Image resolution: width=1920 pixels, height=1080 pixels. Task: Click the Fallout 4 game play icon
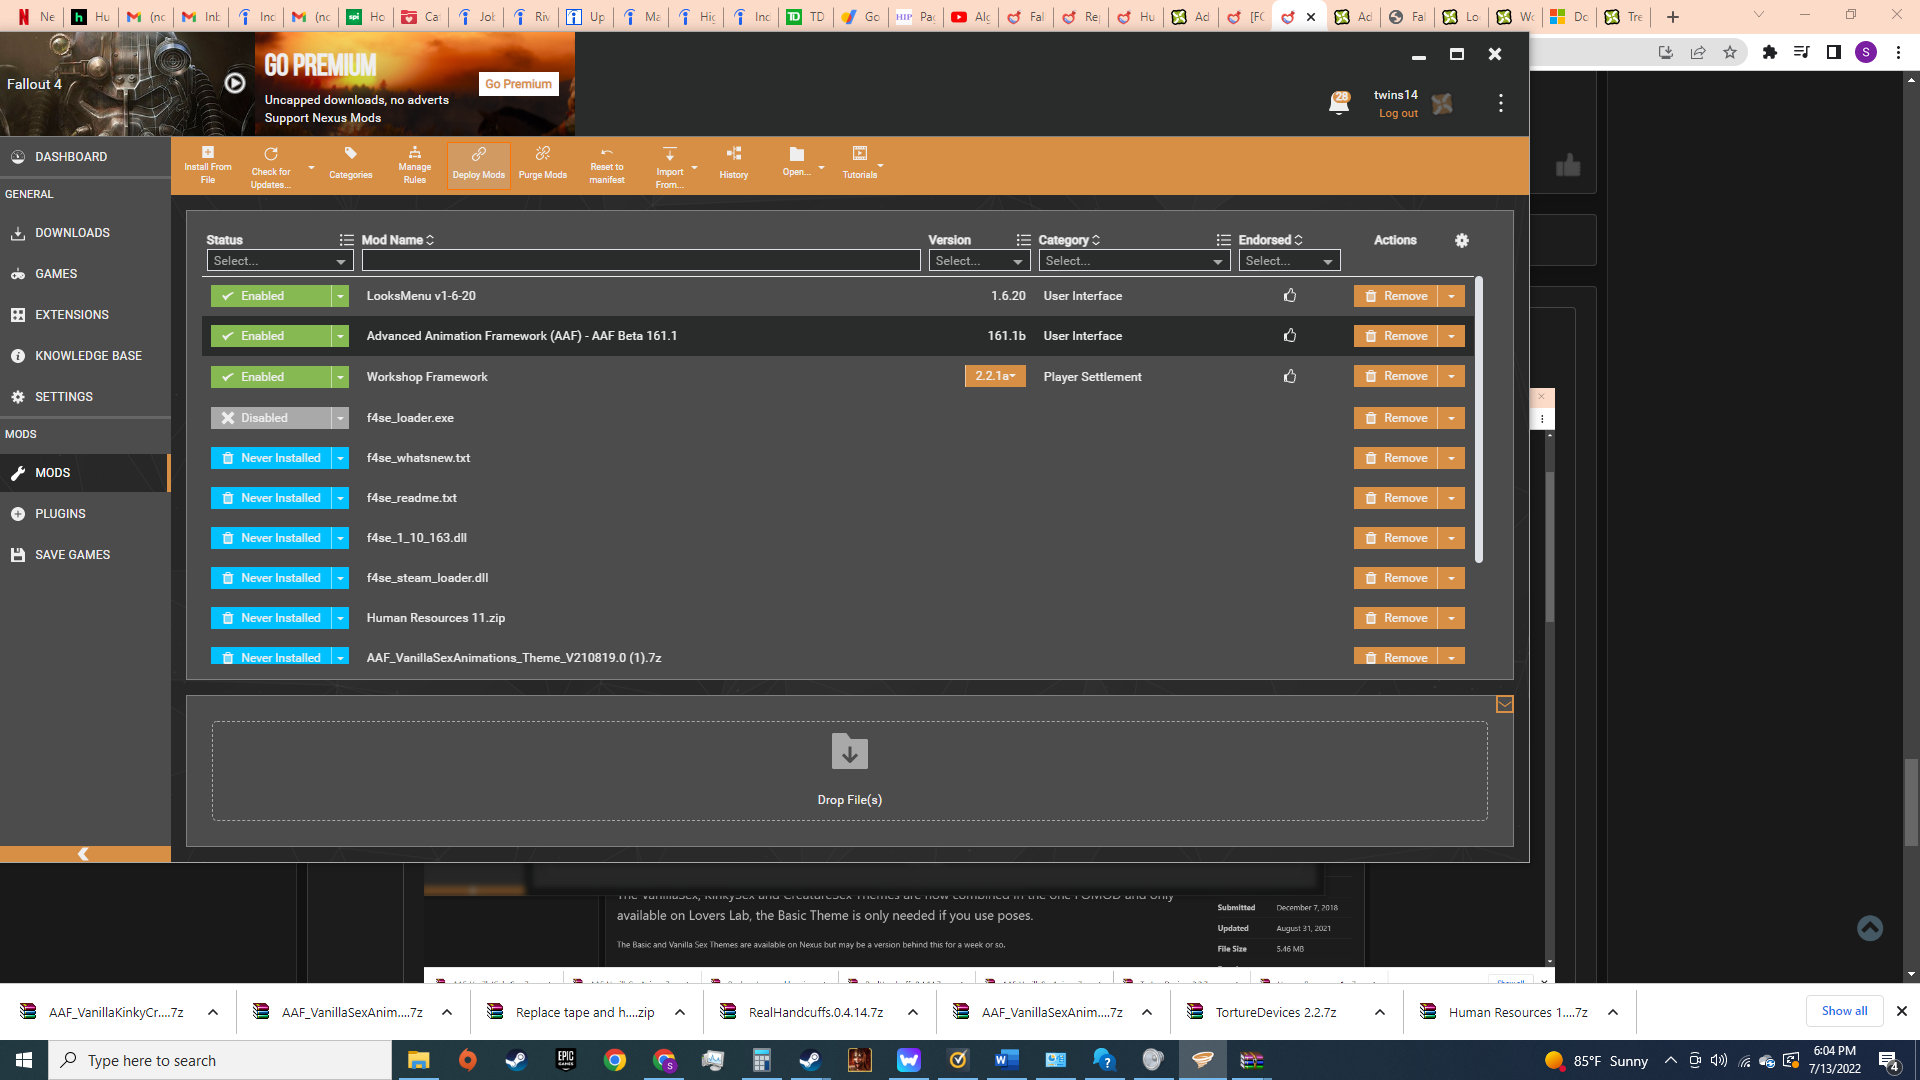[x=235, y=84]
